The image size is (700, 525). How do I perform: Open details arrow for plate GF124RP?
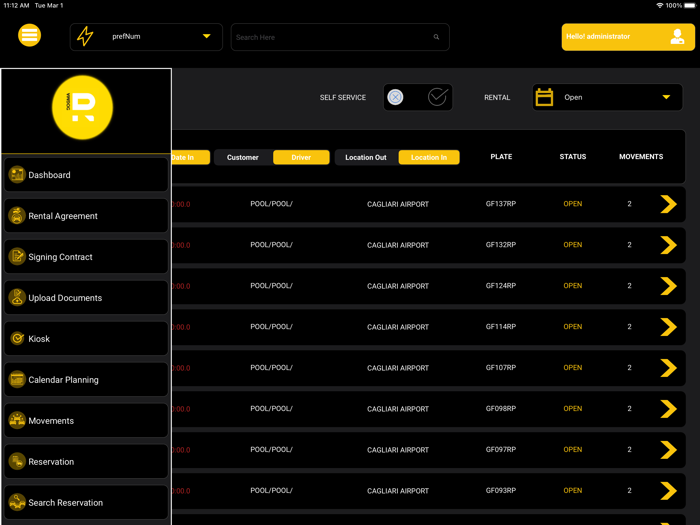(x=668, y=286)
